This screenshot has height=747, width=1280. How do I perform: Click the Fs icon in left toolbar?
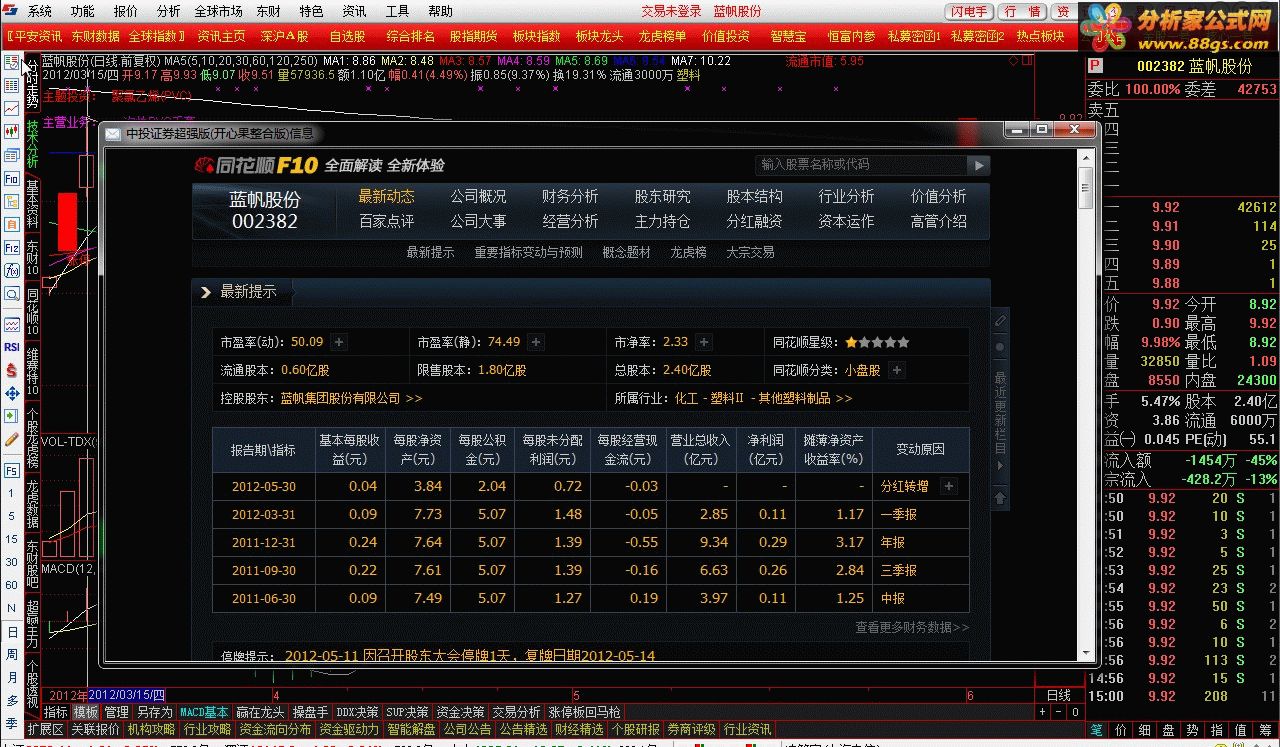11,470
